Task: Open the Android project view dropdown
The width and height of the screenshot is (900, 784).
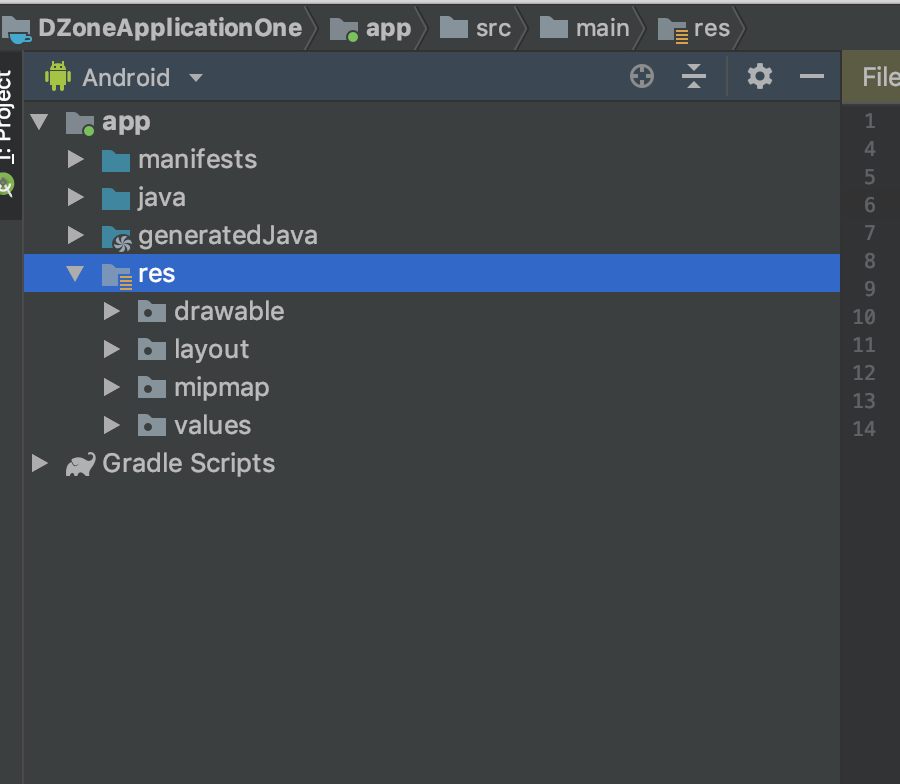Action: click(196, 78)
